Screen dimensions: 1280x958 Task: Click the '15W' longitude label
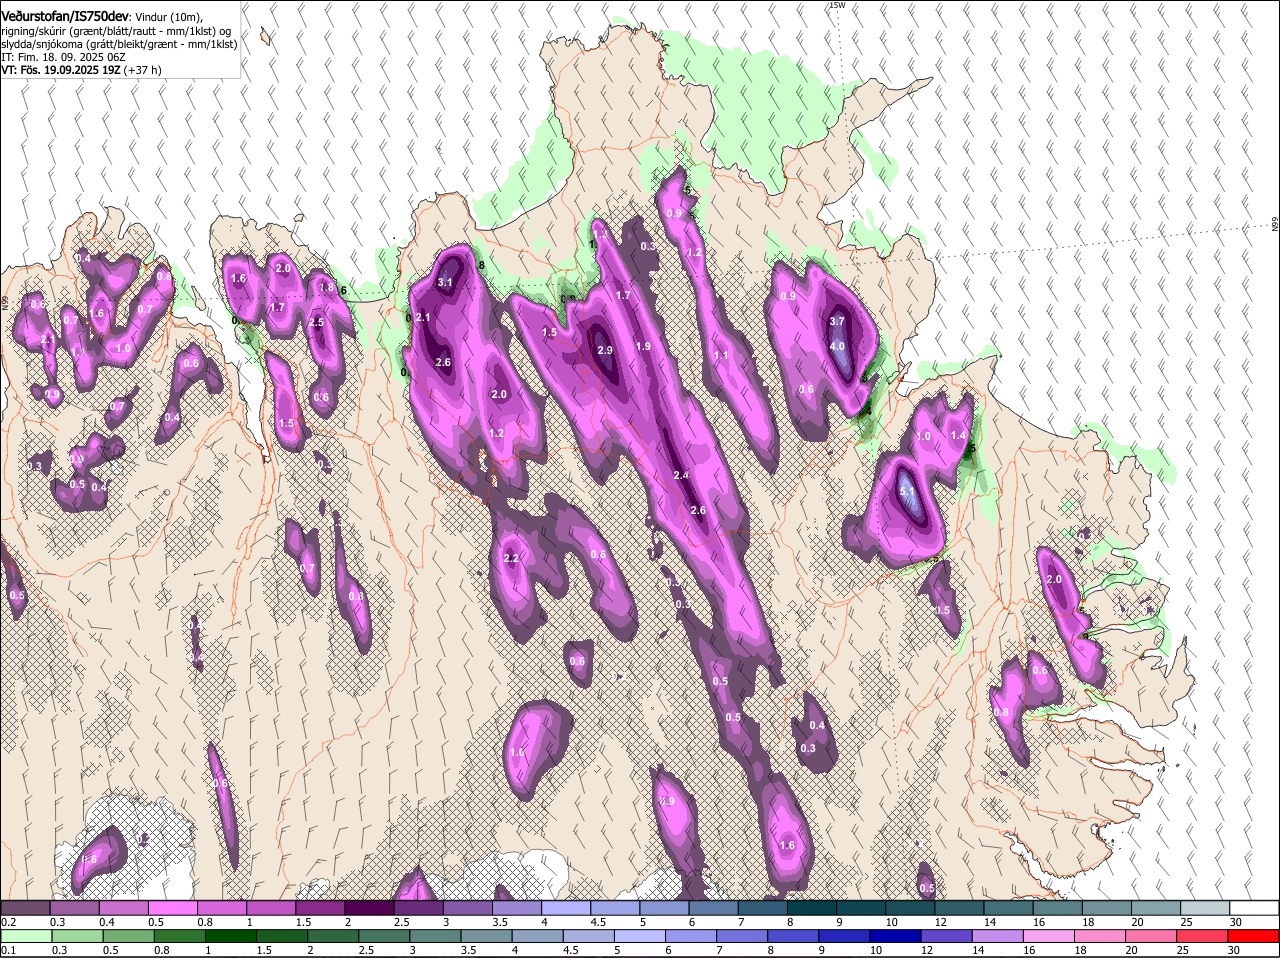pos(836,5)
